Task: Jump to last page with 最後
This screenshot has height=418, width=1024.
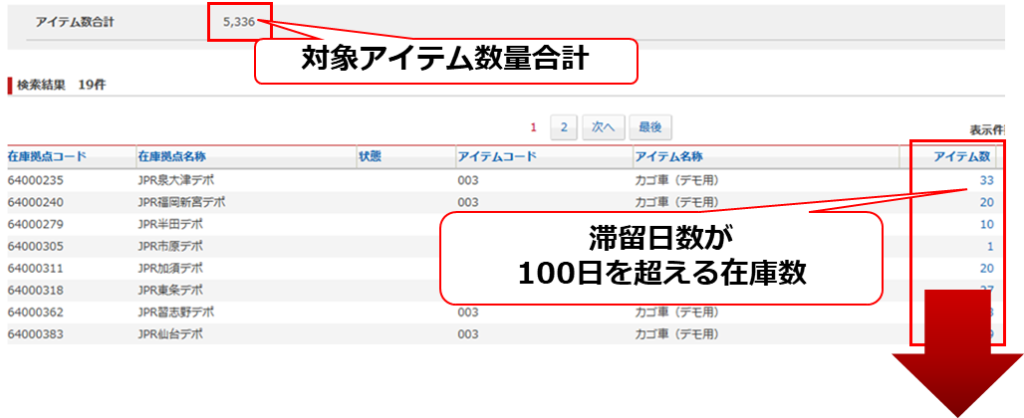Action: 650,127
